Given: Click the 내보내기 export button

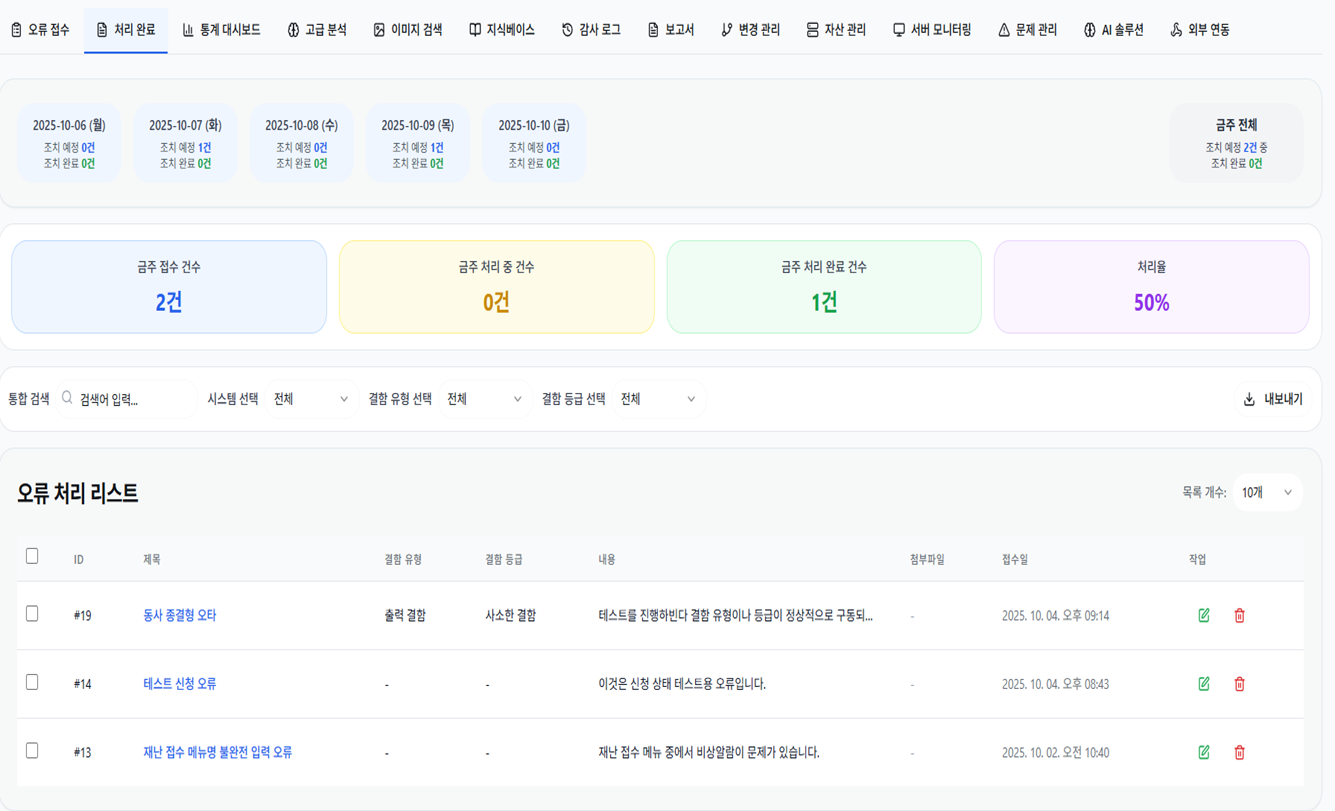Looking at the screenshot, I should coord(1273,399).
